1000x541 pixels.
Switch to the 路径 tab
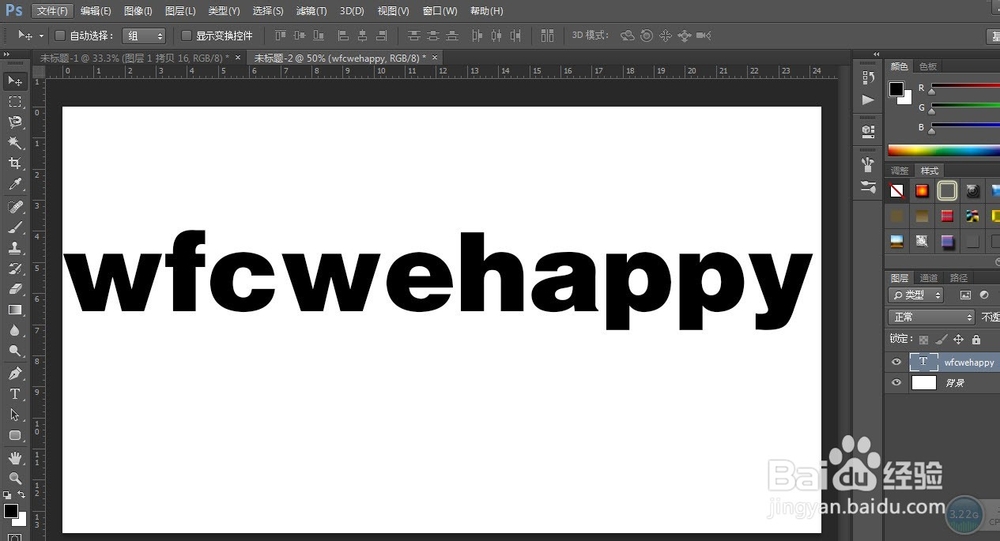tap(959, 278)
